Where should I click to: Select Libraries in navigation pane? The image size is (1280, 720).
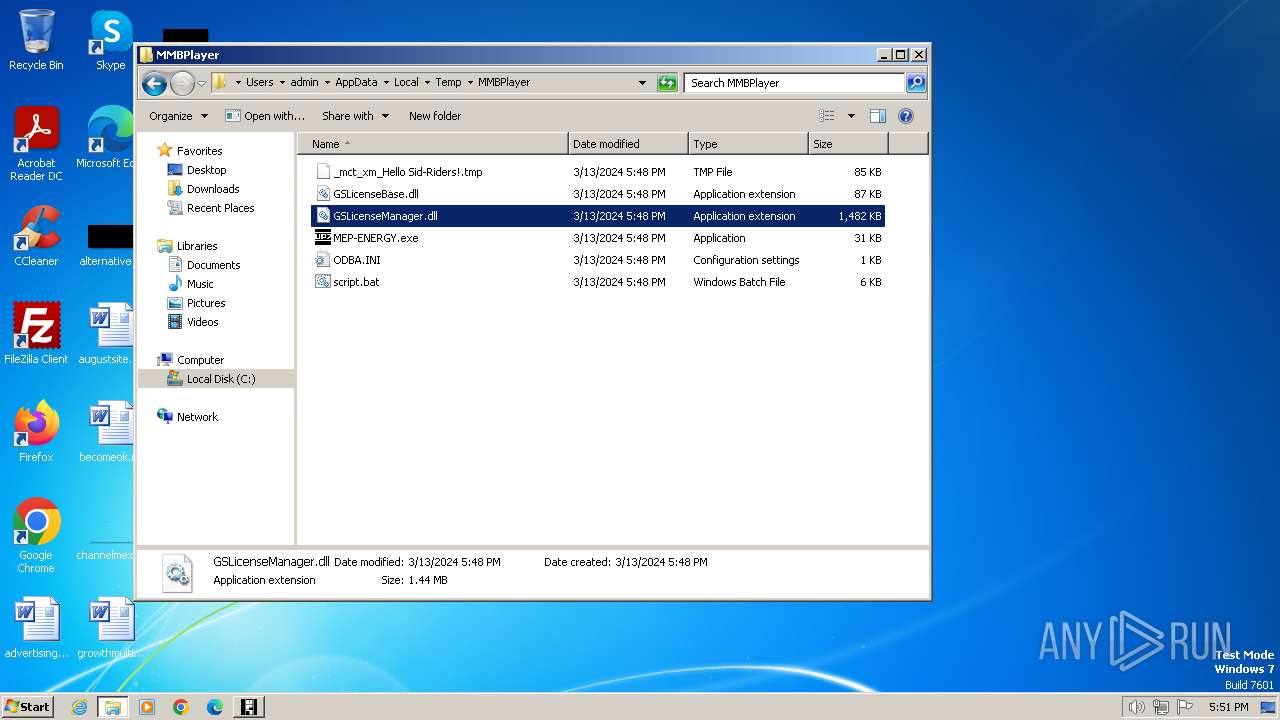pyautogui.click(x=197, y=246)
